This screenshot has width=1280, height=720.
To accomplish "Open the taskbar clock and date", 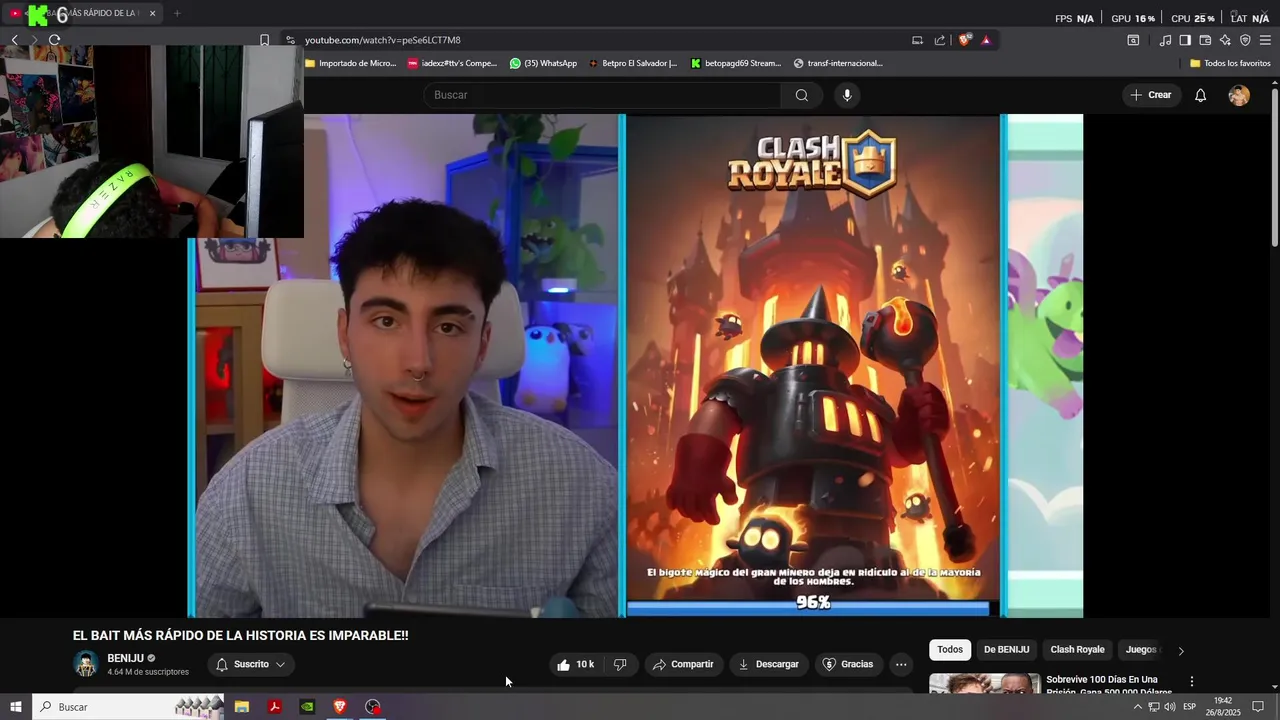I will point(1224,707).
